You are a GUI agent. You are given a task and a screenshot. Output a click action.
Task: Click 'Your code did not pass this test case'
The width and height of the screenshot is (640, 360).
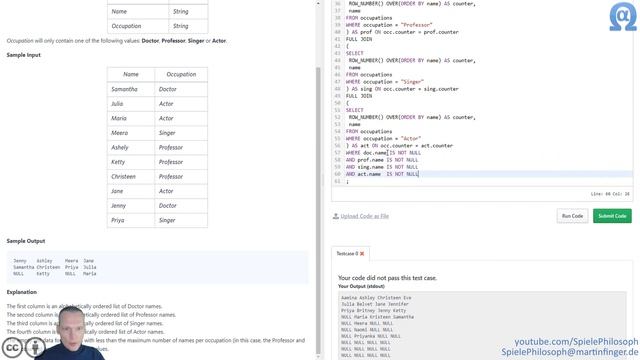[x=387, y=278]
